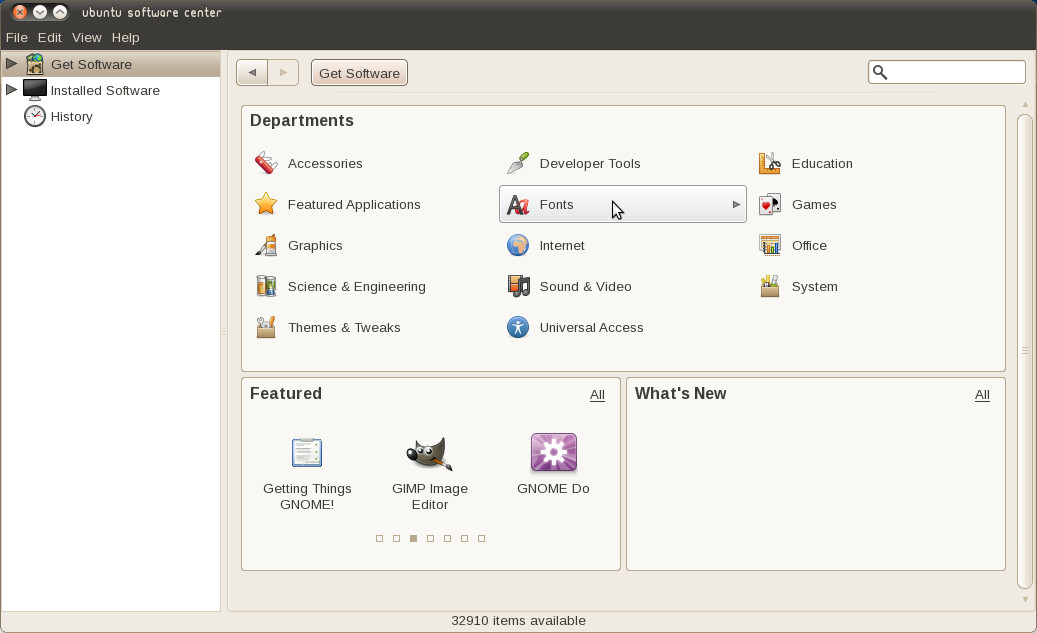This screenshot has height=633, width=1037.
Task: Click the Get Software sidebar icon
Action: click(x=35, y=64)
